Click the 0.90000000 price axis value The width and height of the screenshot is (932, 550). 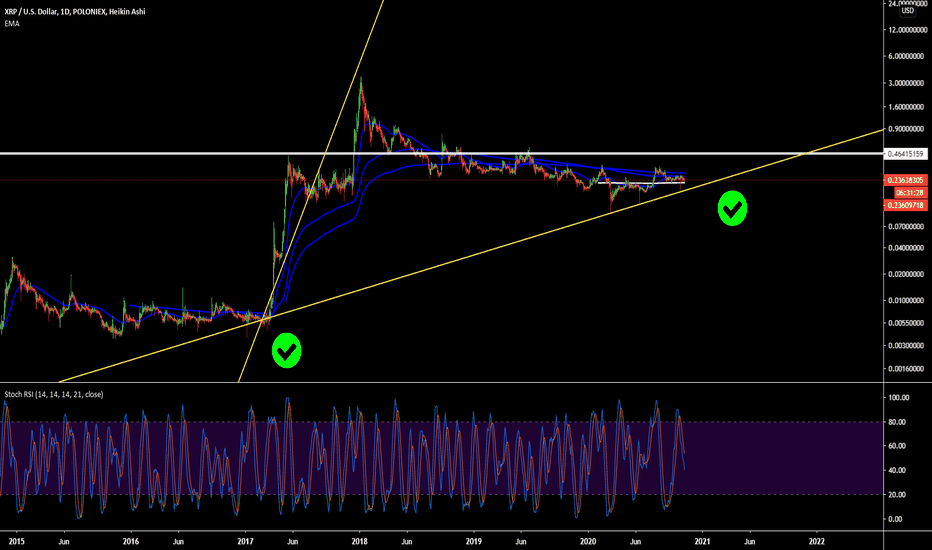[906, 129]
